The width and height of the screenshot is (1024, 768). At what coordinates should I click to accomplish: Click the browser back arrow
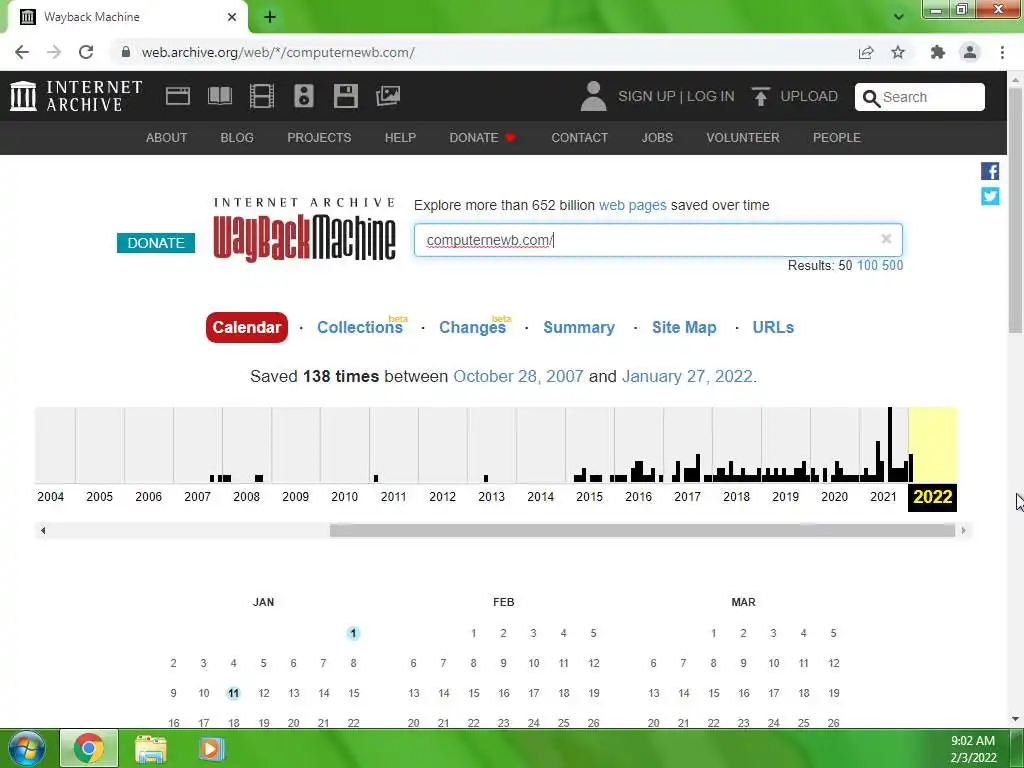point(22,52)
